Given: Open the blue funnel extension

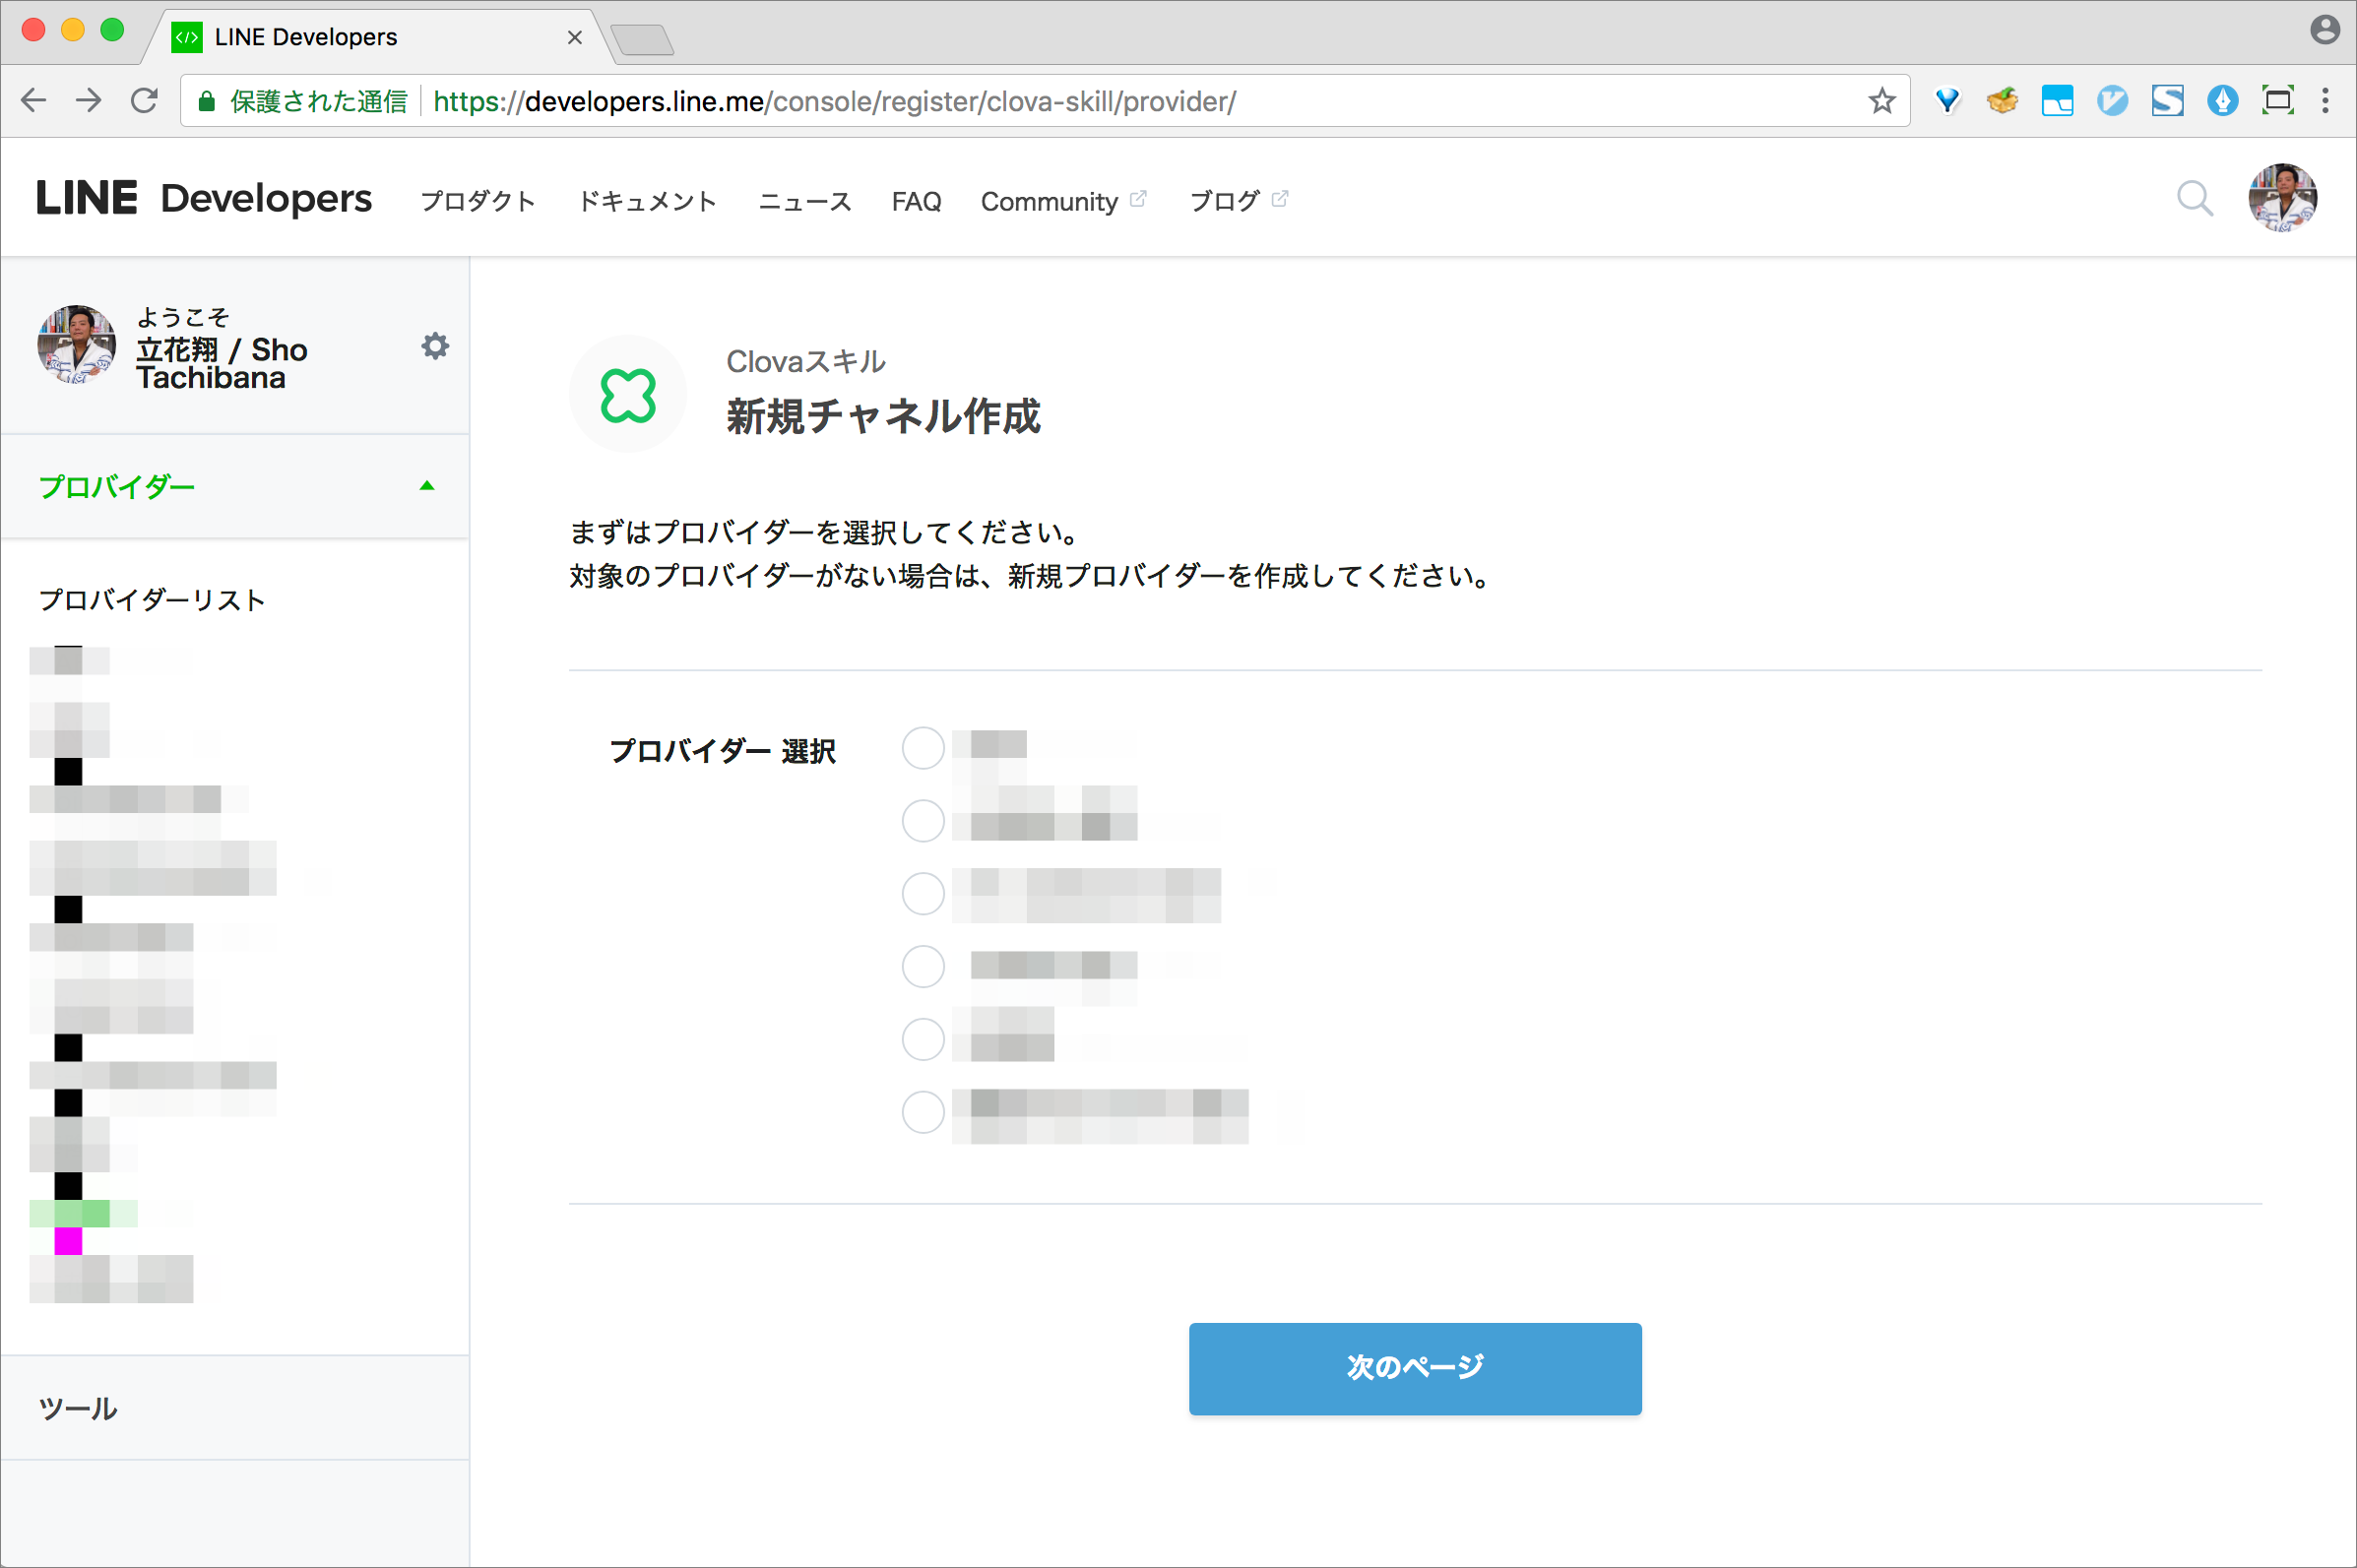Looking at the screenshot, I should coord(1947,100).
